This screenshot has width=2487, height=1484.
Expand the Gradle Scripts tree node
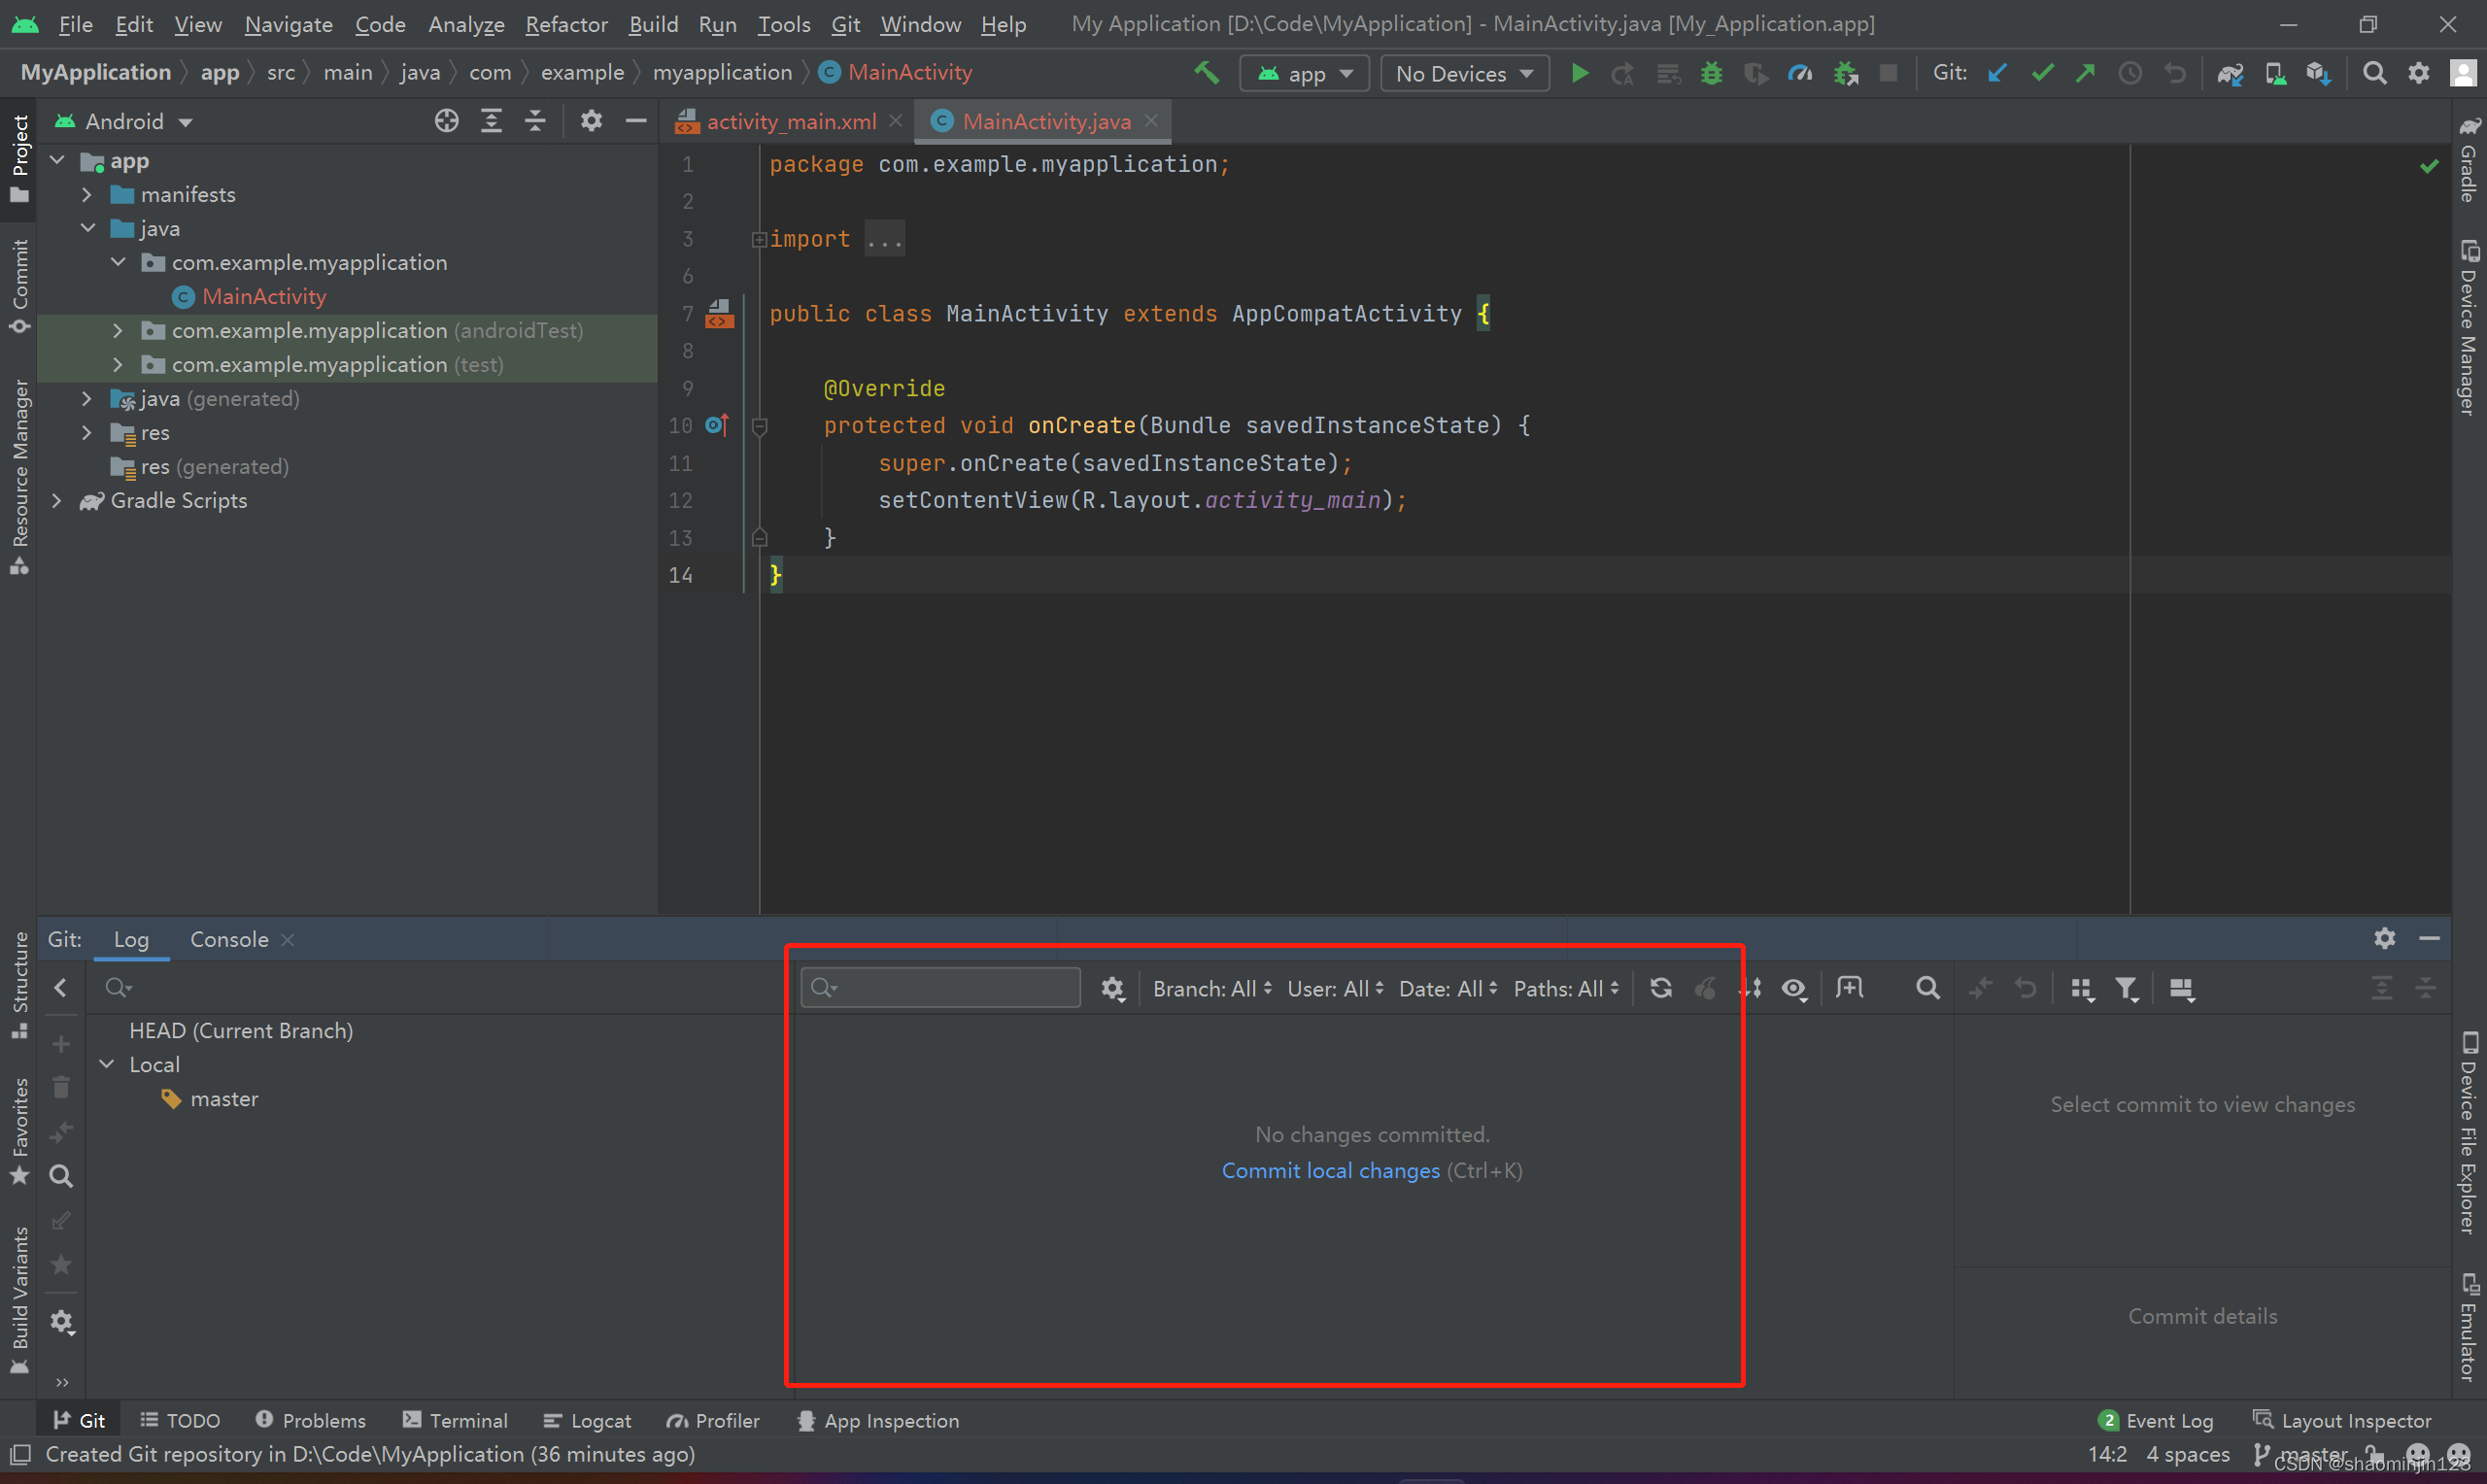click(x=57, y=500)
